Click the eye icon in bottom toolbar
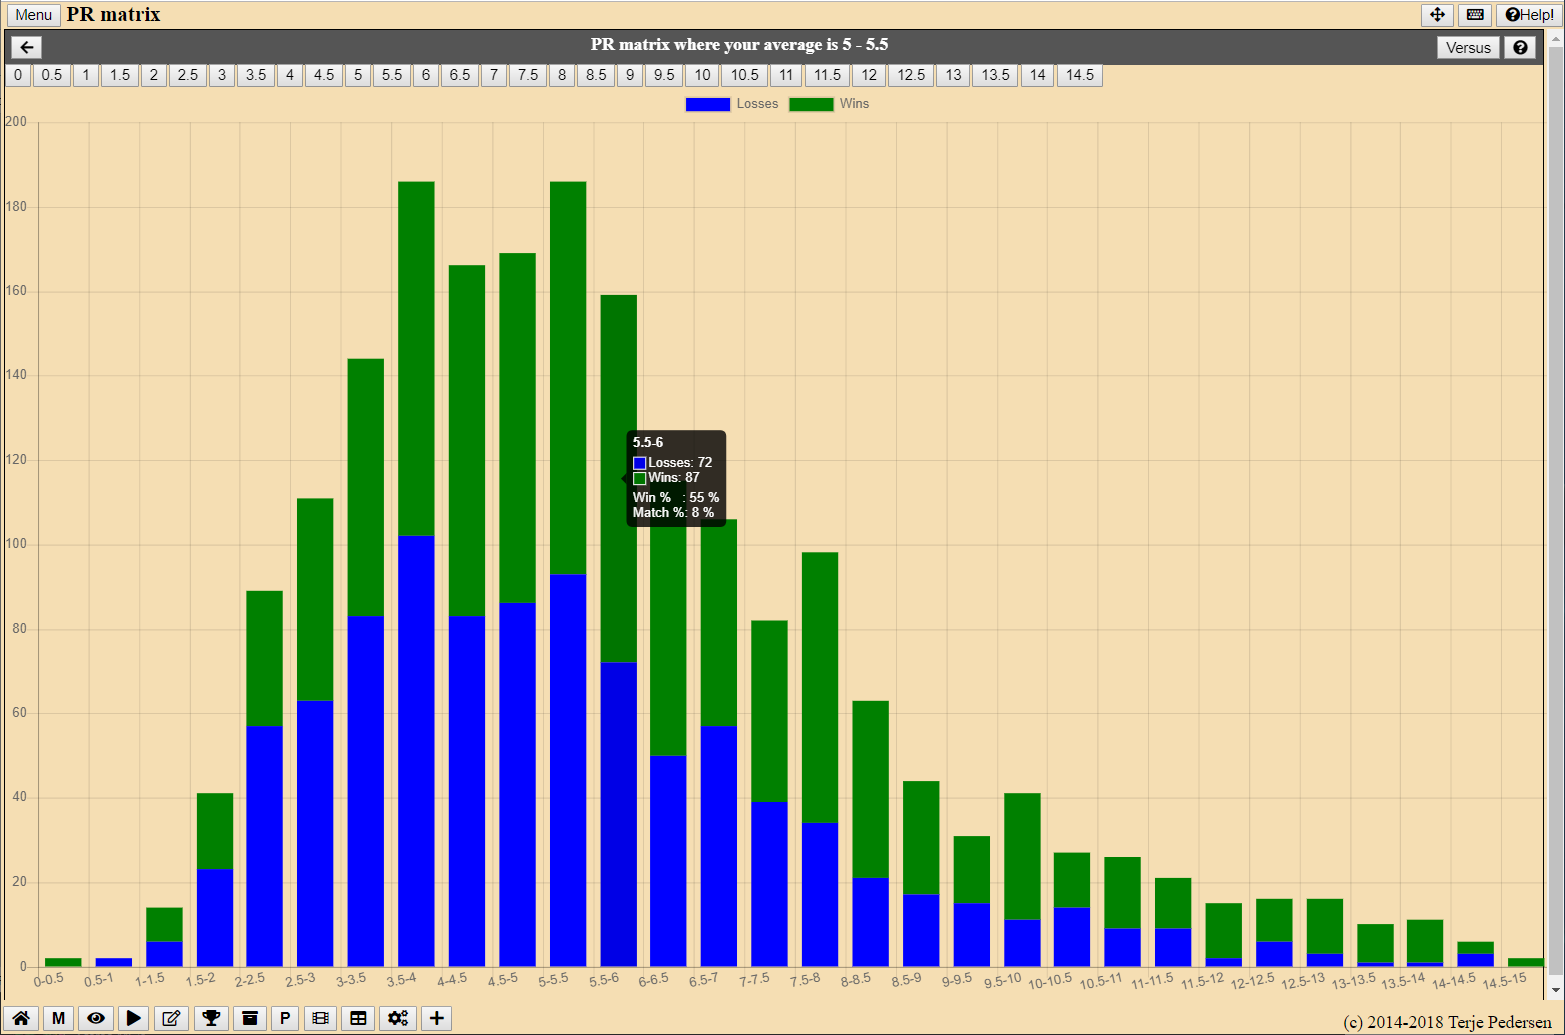 [x=96, y=1018]
